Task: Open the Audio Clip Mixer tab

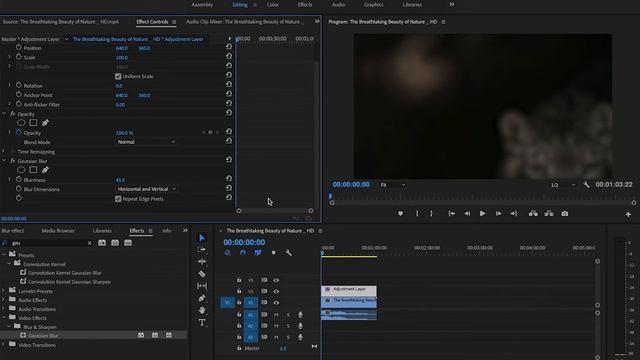Action: pyautogui.click(x=244, y=22)
